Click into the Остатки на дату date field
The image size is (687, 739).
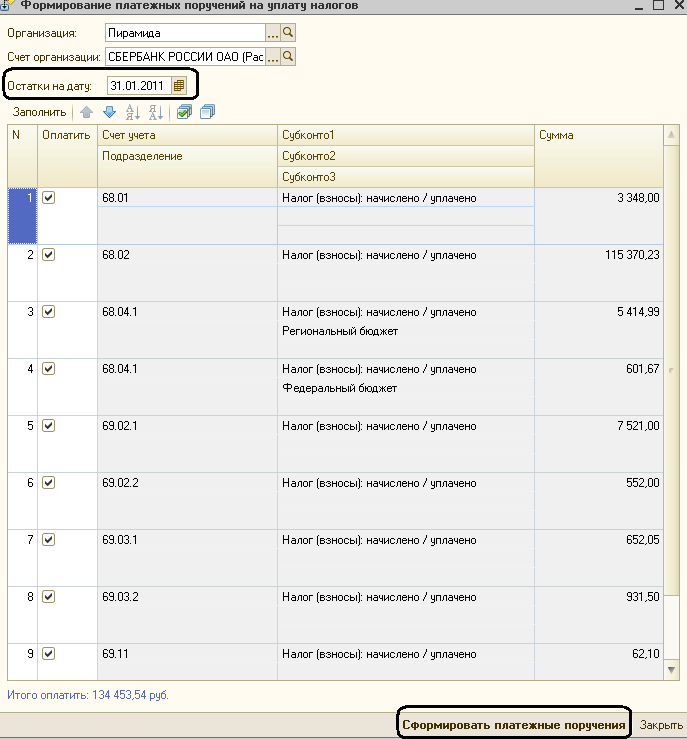tap(138, 86)
